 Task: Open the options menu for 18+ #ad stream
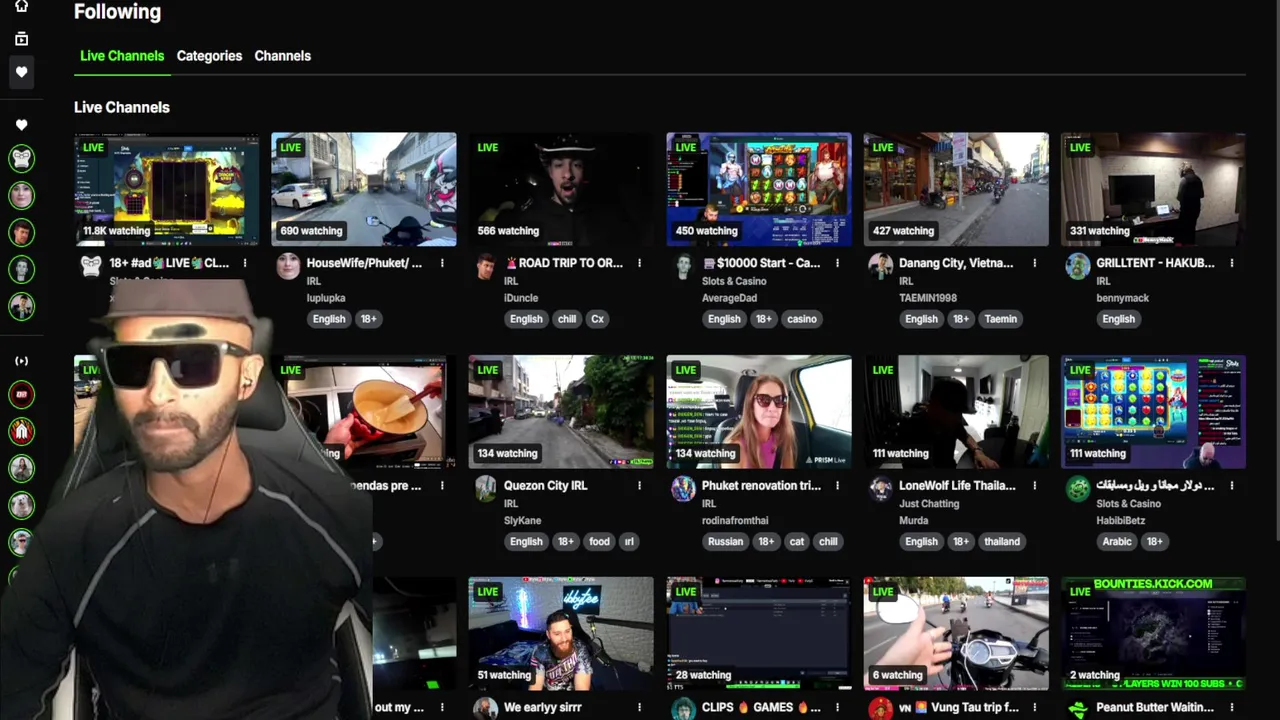tap(244, 263)
